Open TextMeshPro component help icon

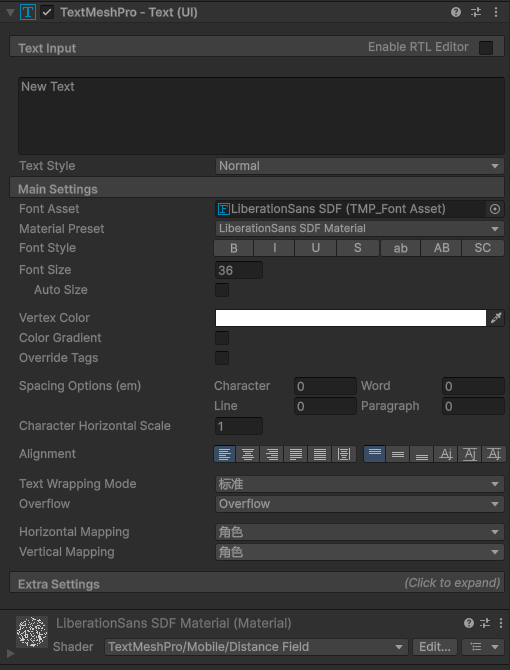(x=456, y=12)
